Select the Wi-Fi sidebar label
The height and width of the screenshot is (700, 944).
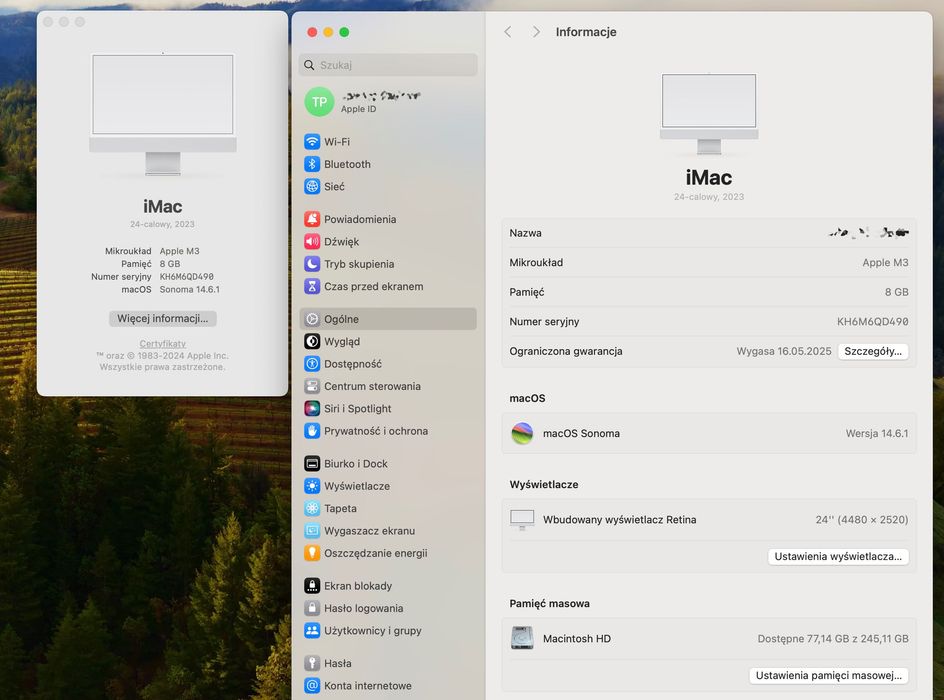point(337,142)
